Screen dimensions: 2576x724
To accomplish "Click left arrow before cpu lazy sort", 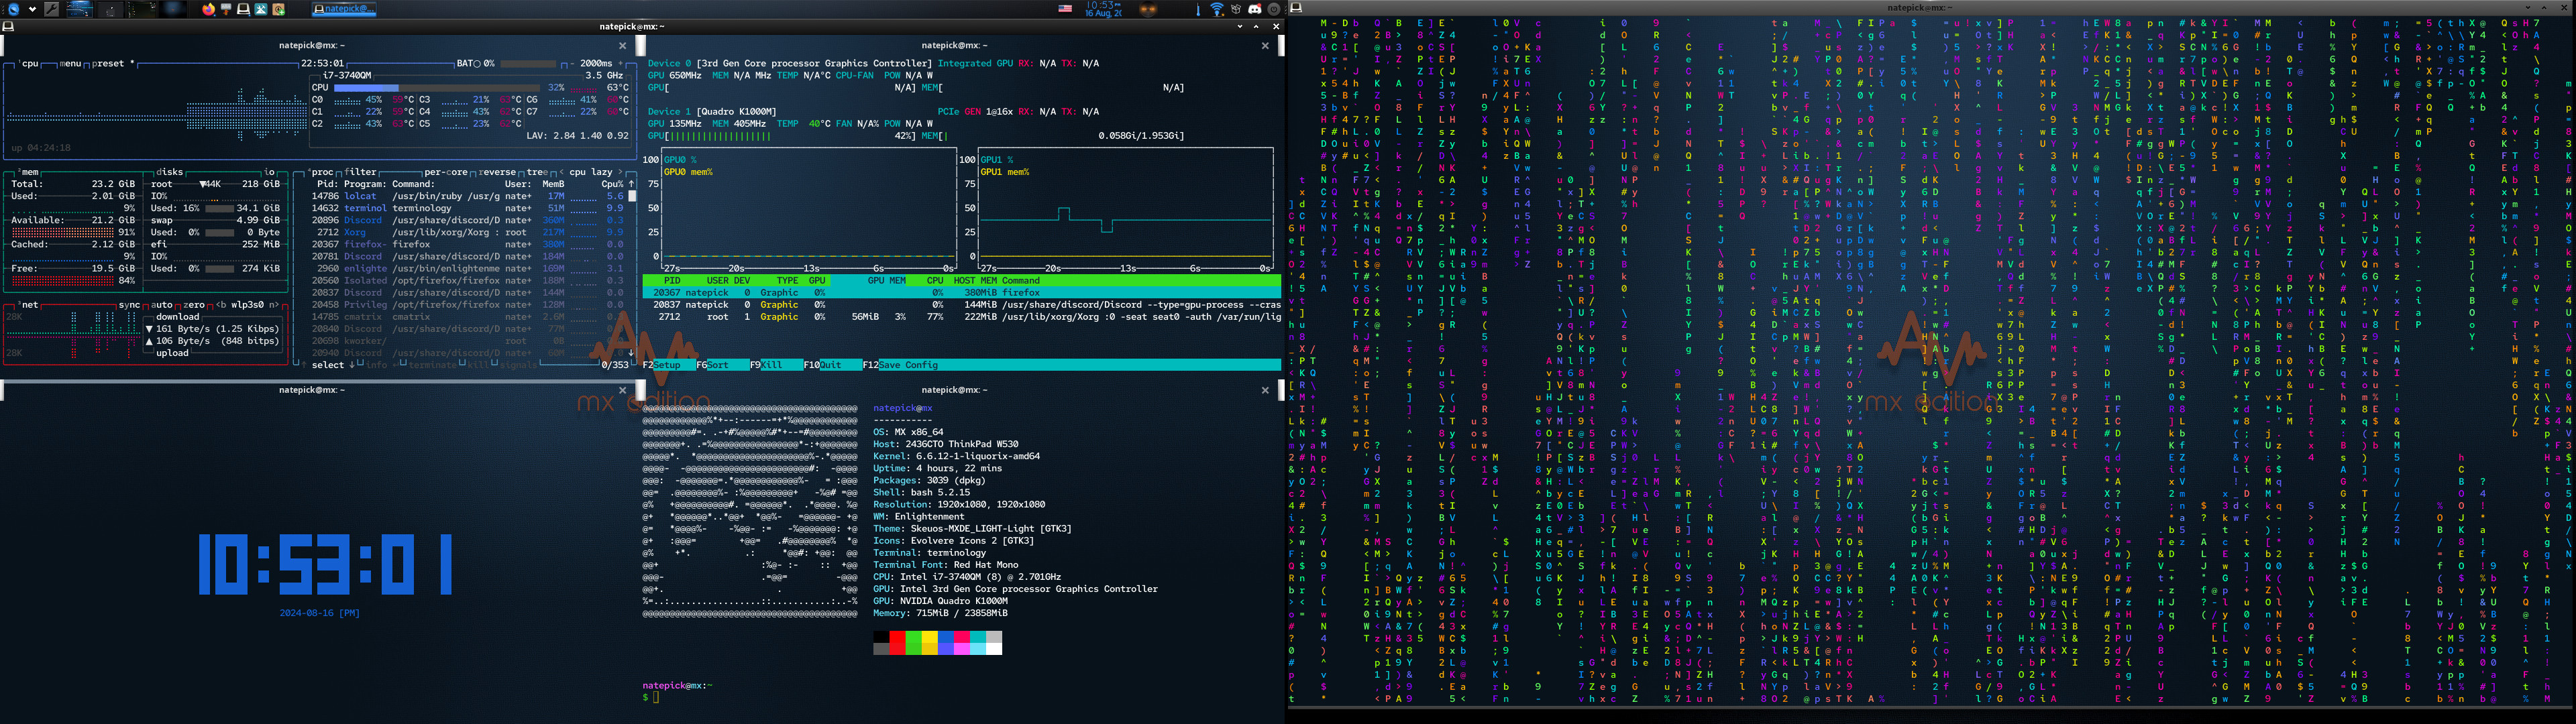I will pos(561,172).
